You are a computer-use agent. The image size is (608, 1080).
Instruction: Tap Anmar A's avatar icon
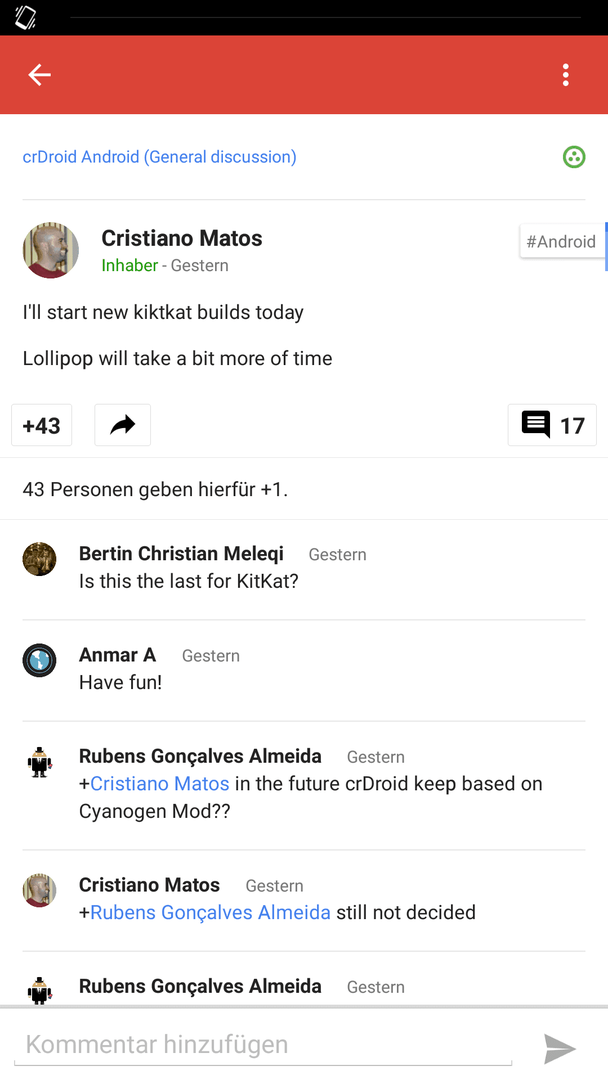pos(39,660)
